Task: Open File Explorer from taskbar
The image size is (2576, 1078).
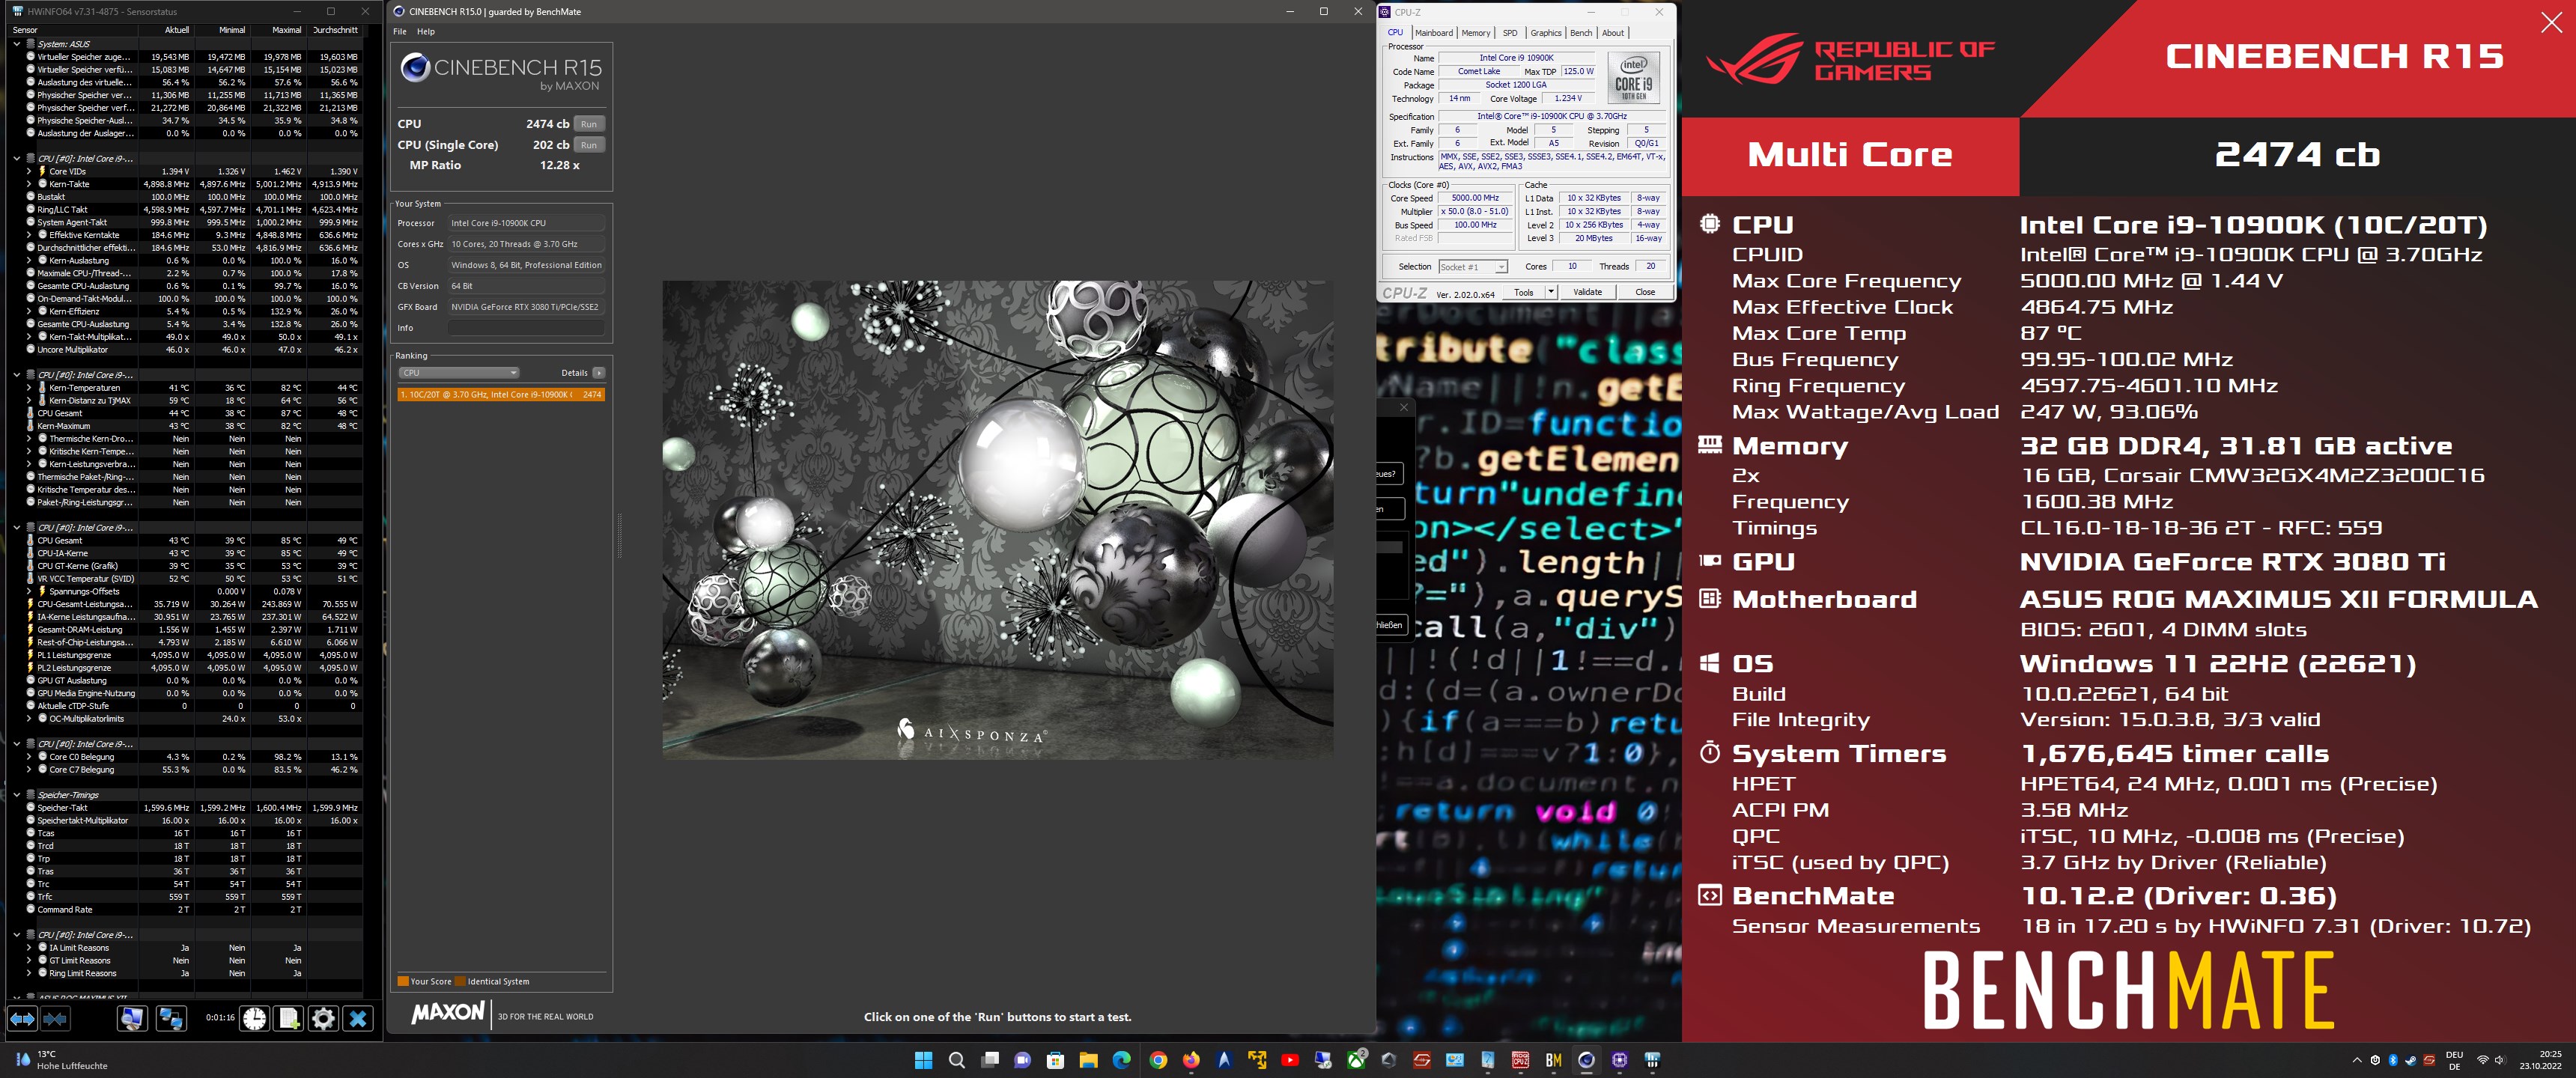Action: click(x=1088, y=1060)
